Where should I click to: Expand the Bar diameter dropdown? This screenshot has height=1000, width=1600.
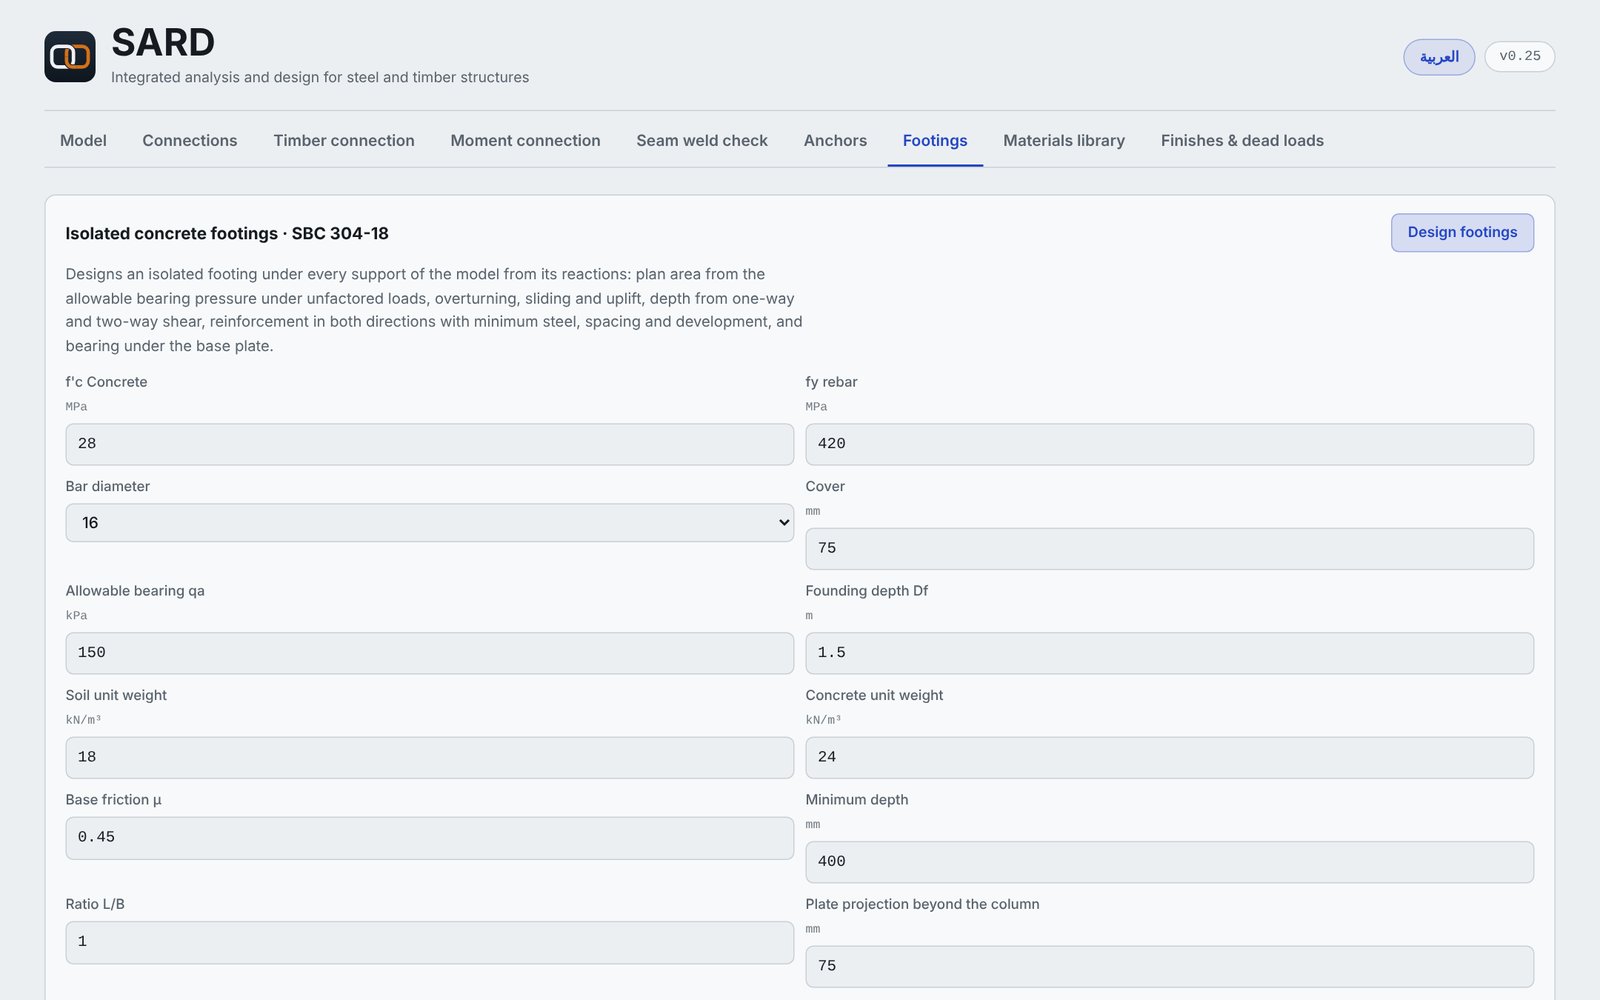tap(430, 523)
